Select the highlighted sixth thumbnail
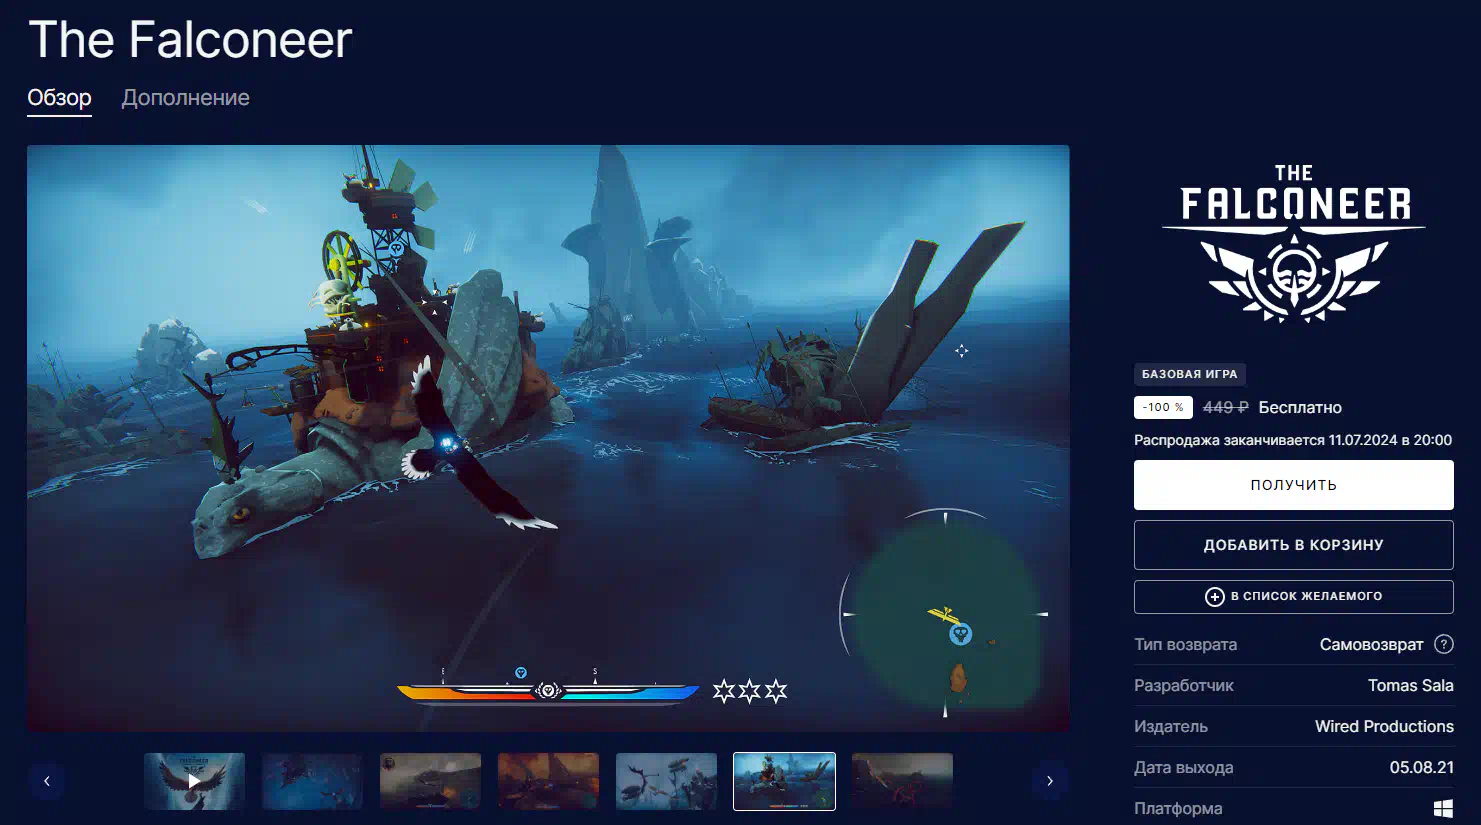Viewport: 1481px width, 825px height. coord(784,781)
